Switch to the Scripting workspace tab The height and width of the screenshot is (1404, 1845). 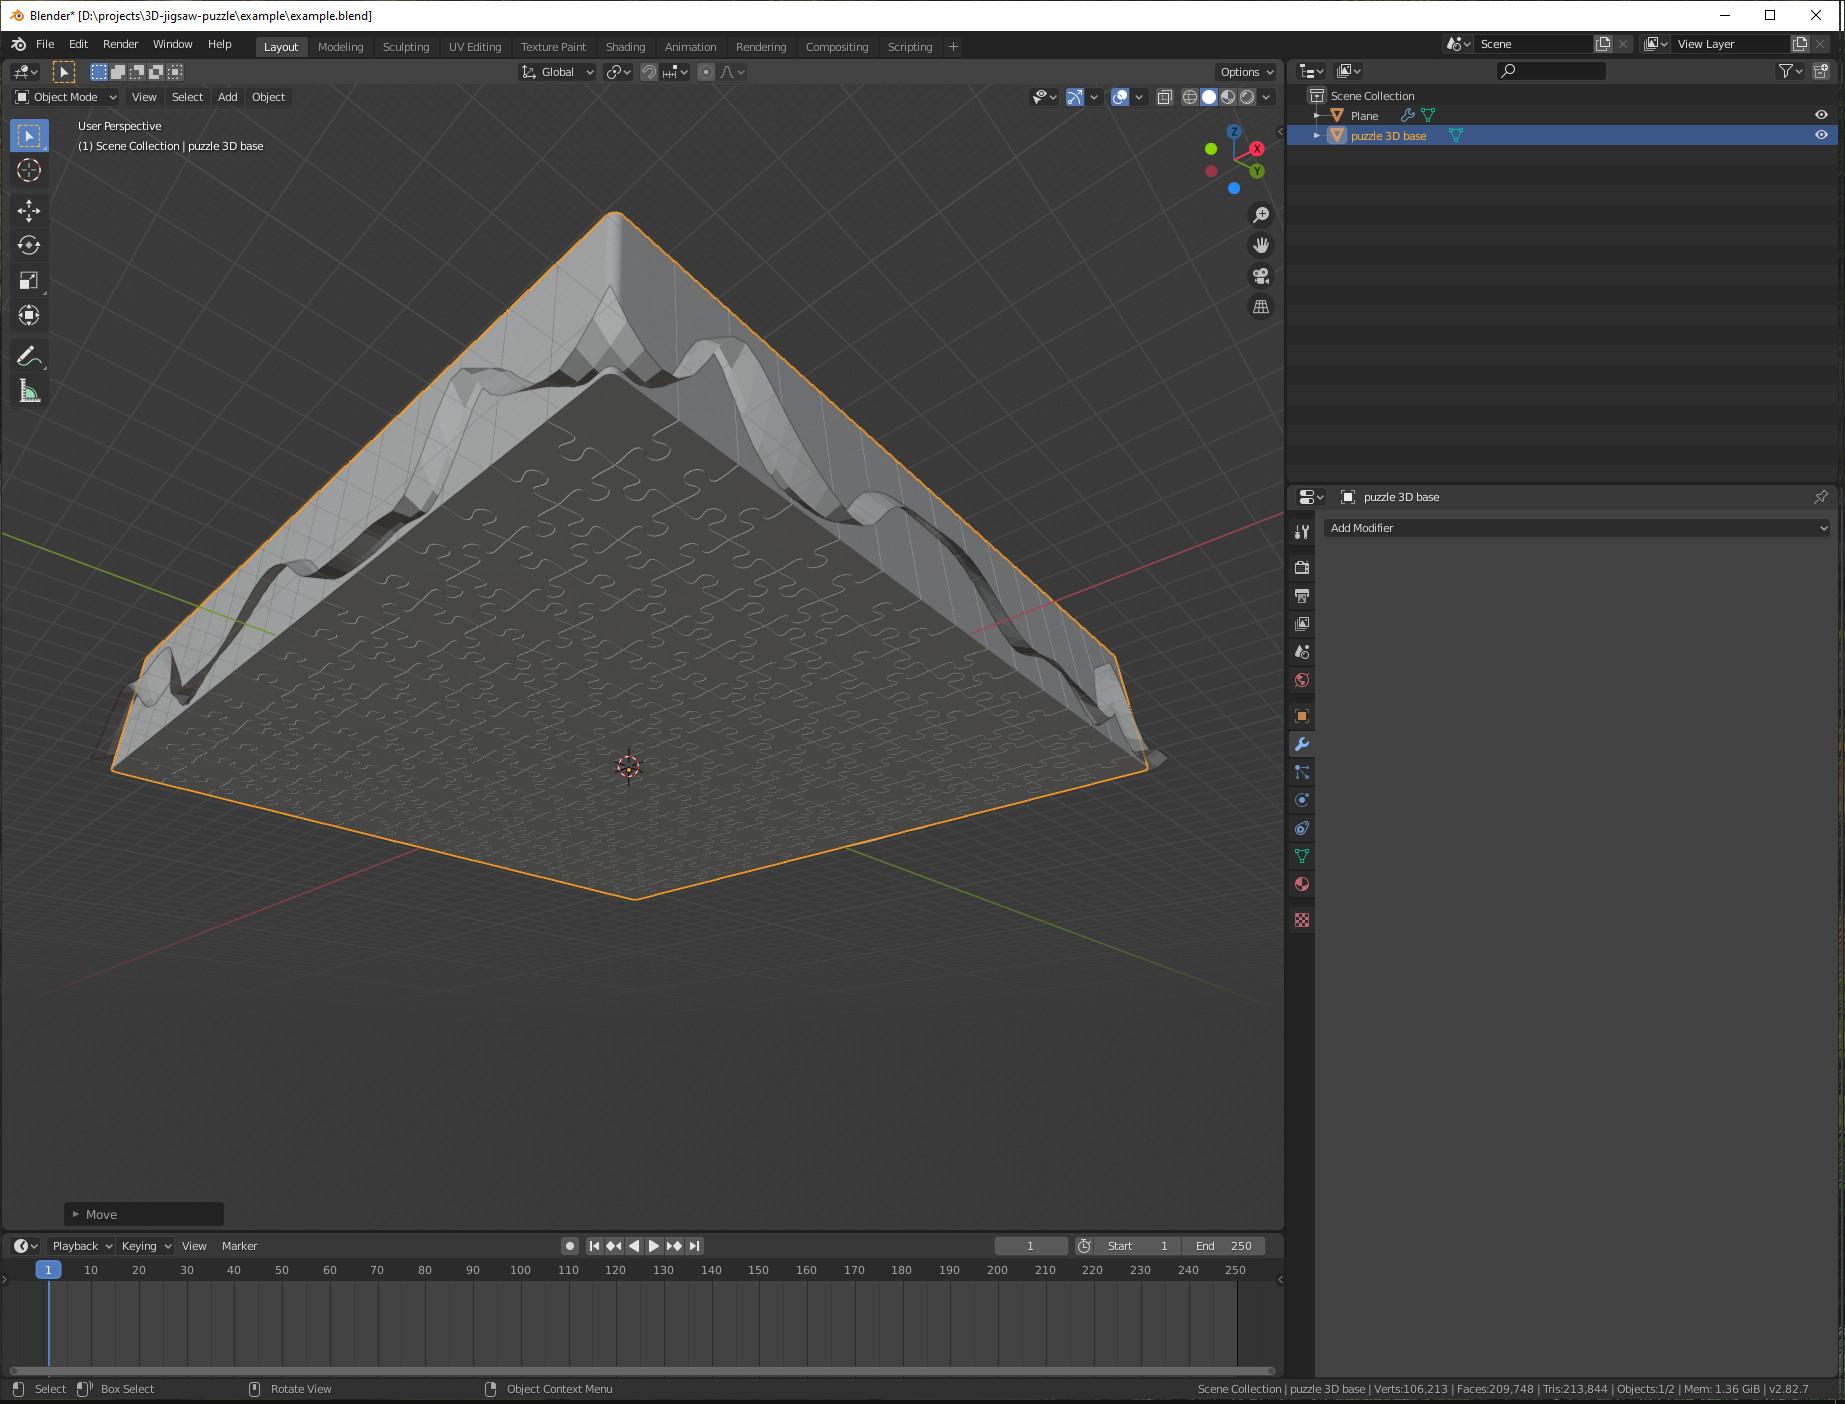tap(909, 46)
